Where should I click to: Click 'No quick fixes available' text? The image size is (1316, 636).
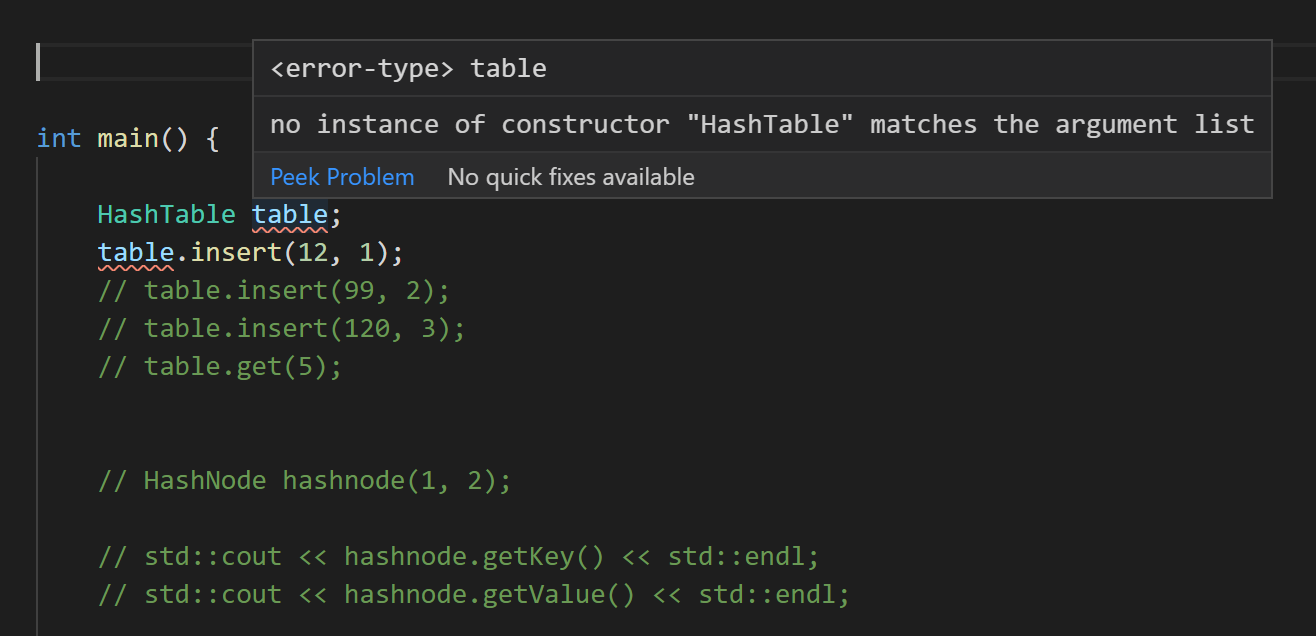point(571,176)
